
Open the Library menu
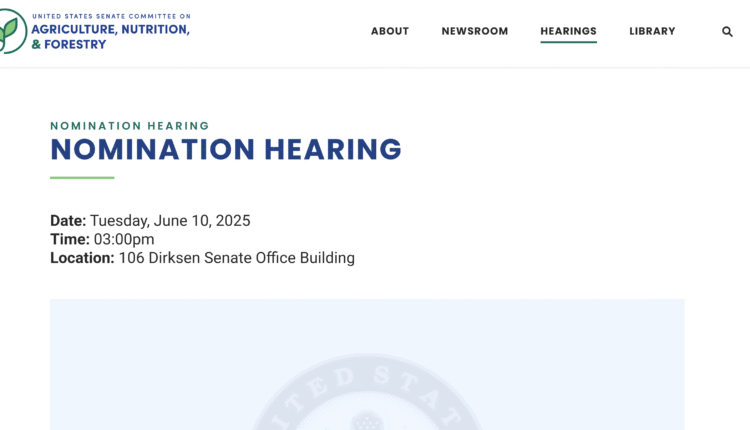652,31
